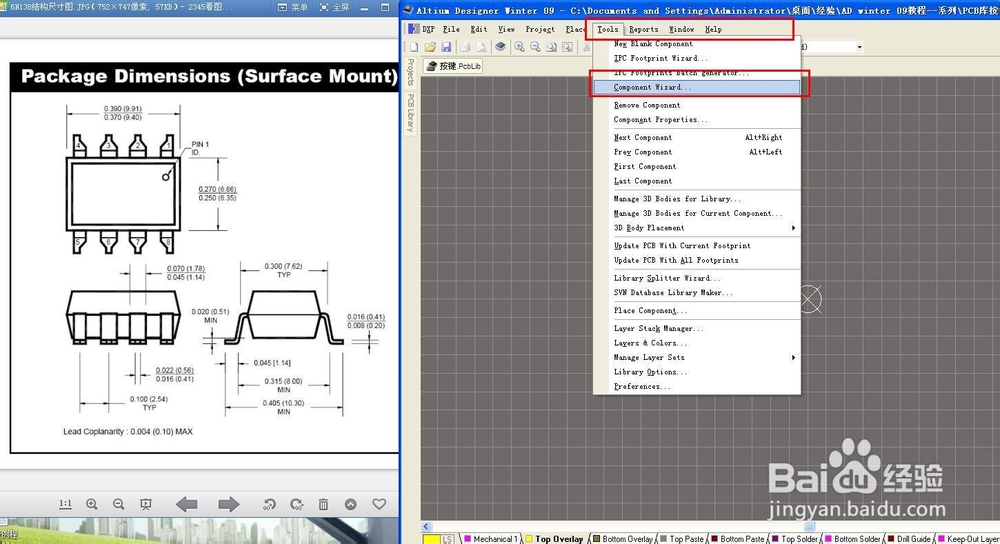1000x544 pixels.
Task: Click the layers stack icon in Altium toolbar
Action: click(x=501, y=47)
